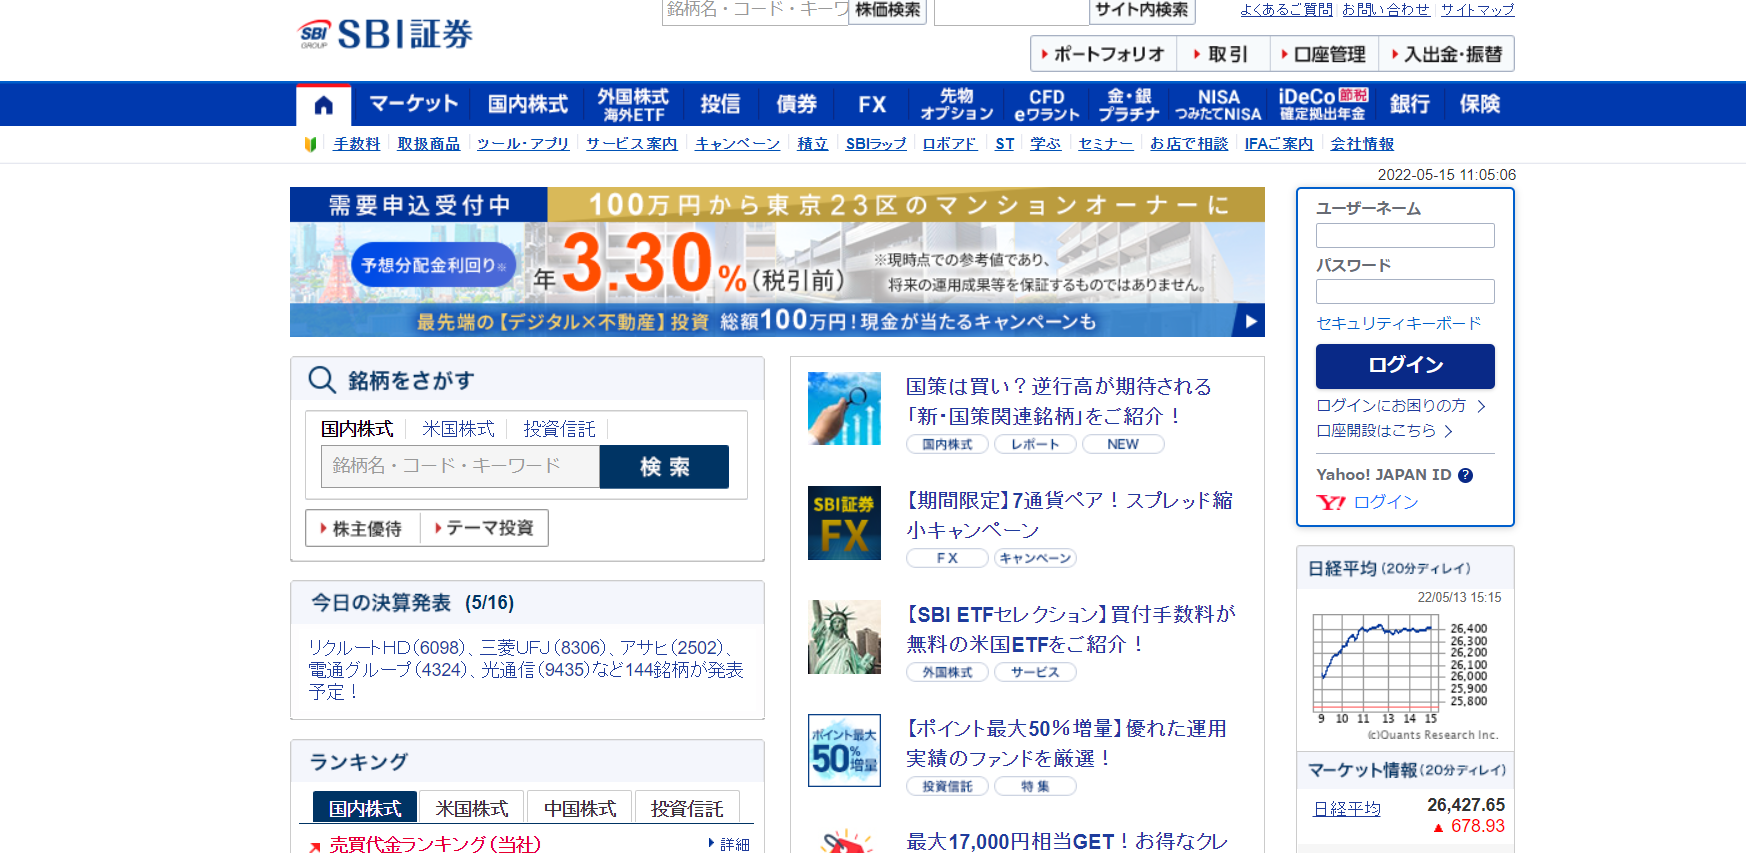Open iDeCo 確定拠出年金 menu
The height and width of the screenshot is (853, 1746).
click(1323, 104)
